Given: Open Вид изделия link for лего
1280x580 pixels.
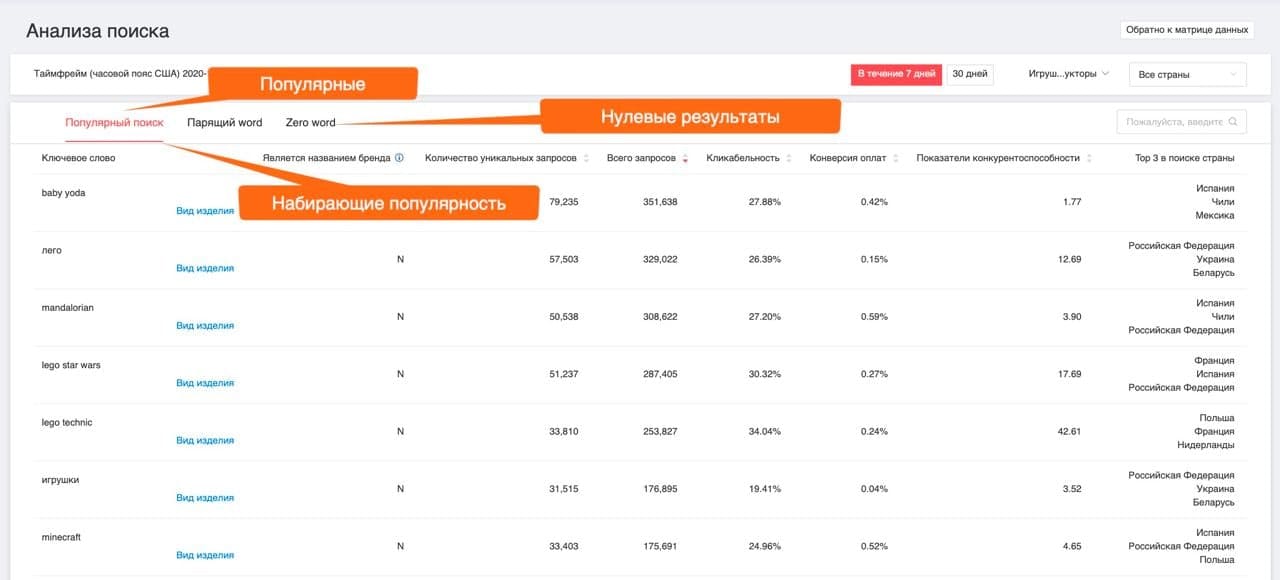Looking at the screenshot, I should coord(205,268).
